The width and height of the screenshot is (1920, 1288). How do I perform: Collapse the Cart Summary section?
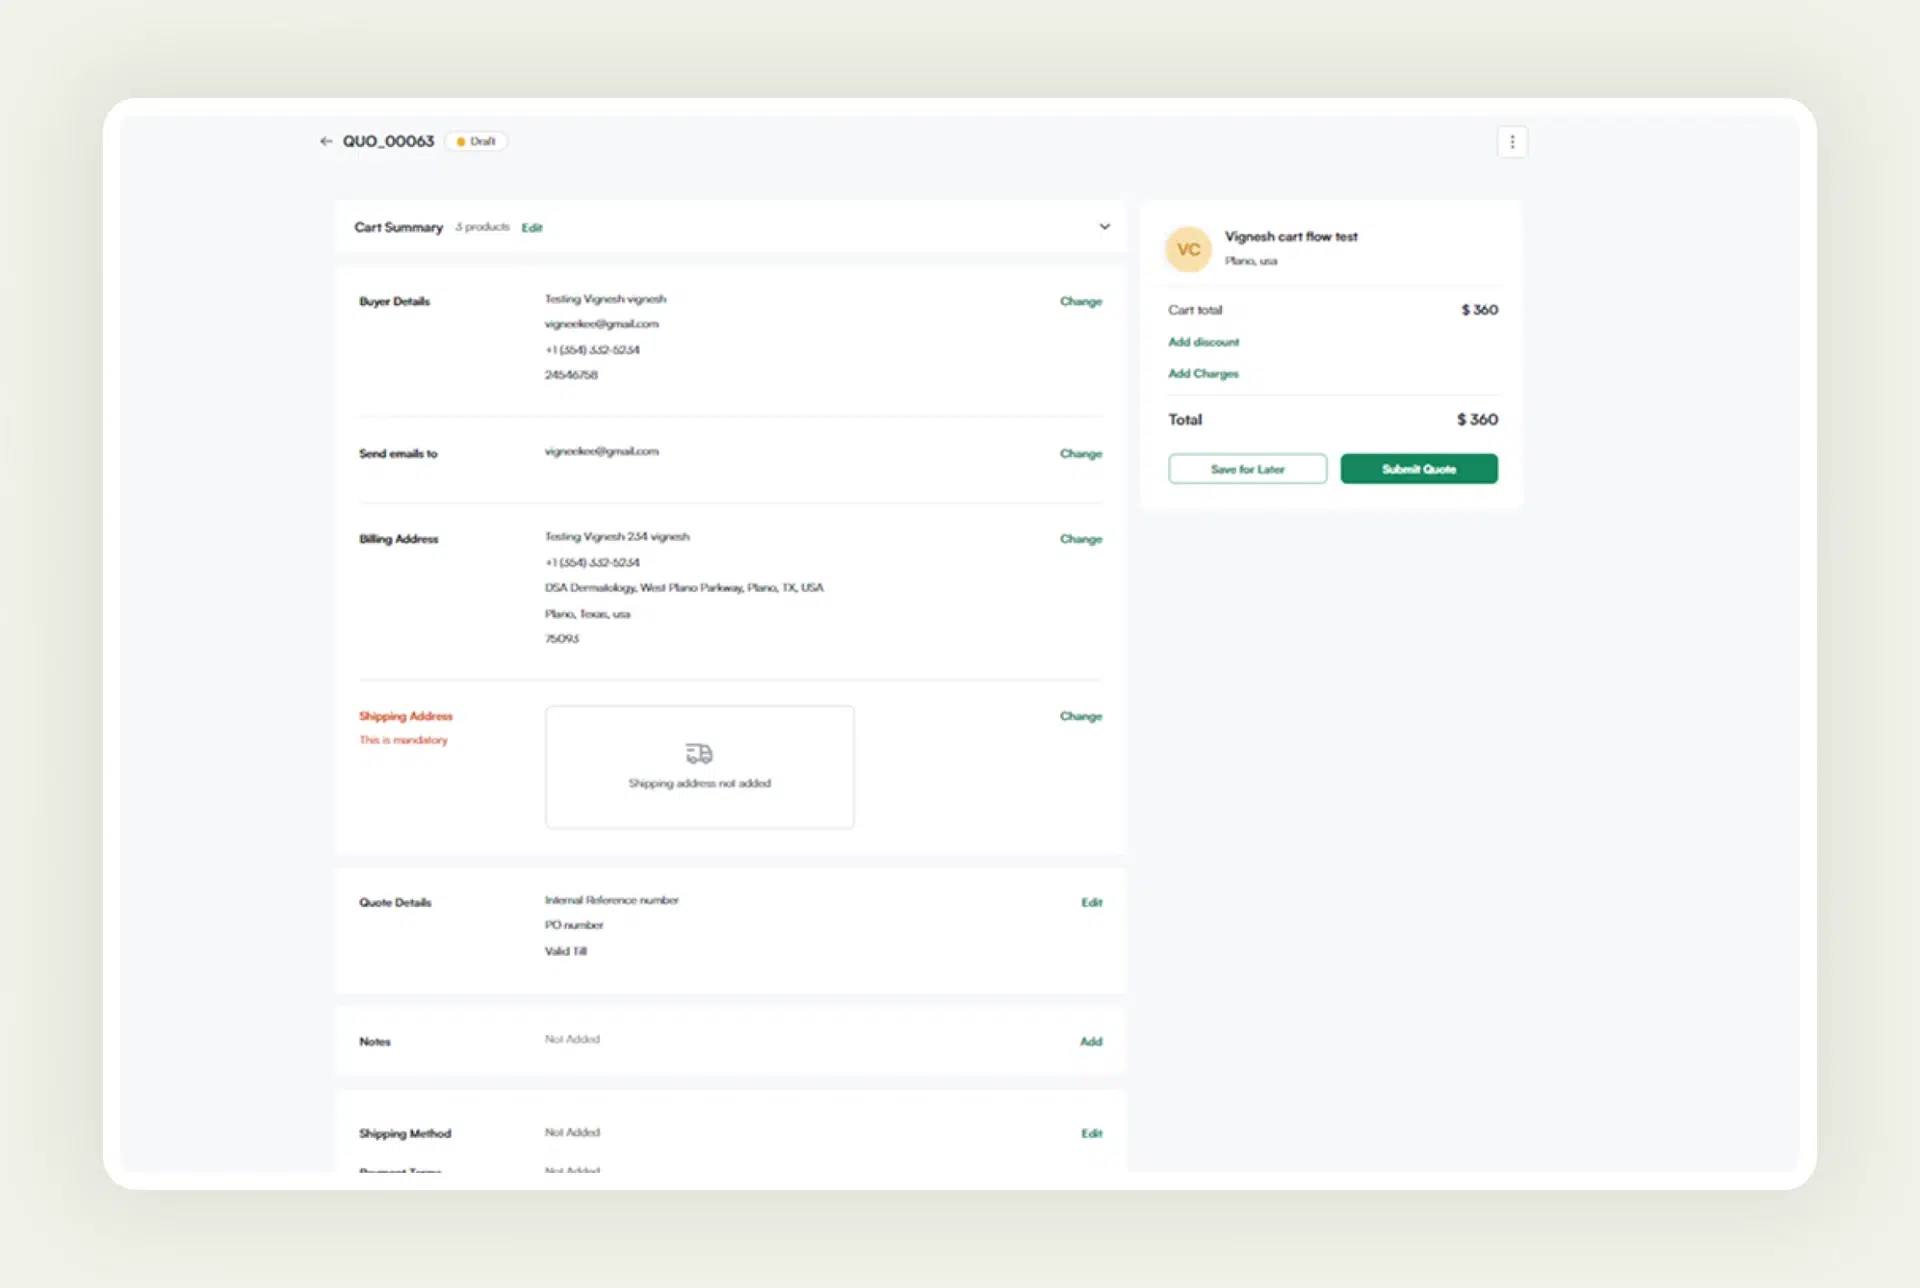[x=1104, y=226]
